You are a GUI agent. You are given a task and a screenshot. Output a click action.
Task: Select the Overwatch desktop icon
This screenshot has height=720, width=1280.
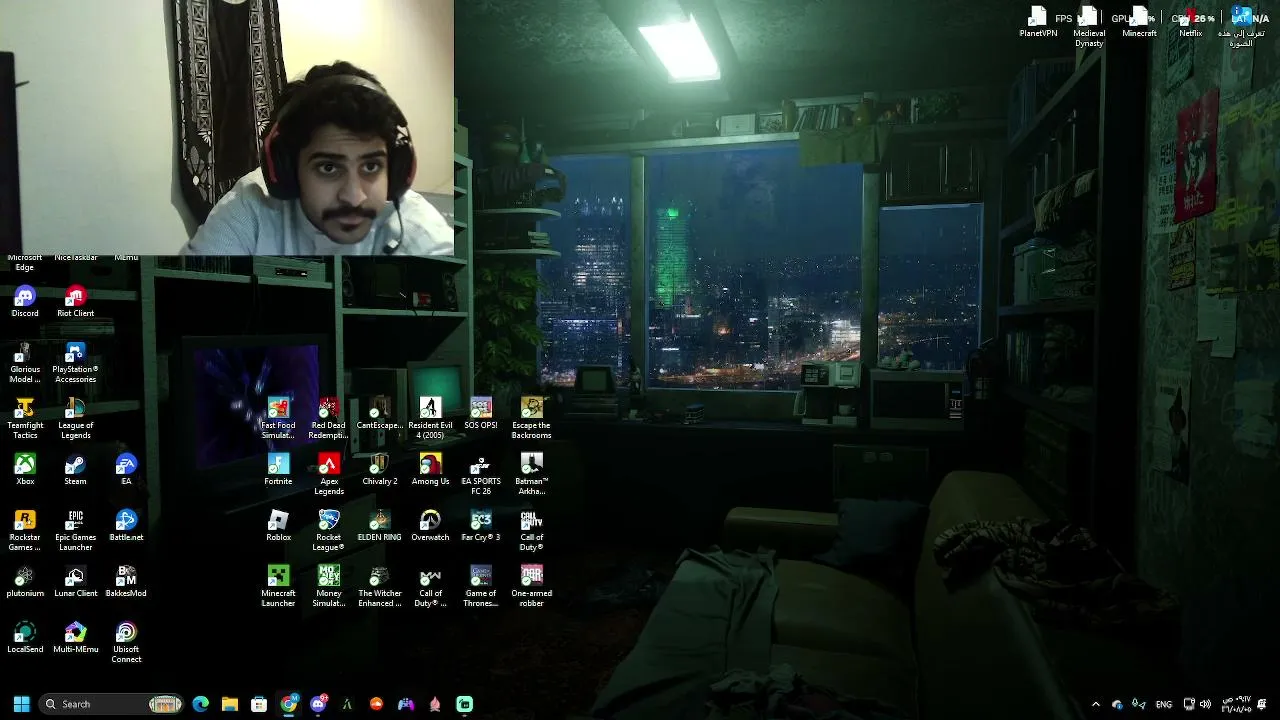(x=430, y=526)
